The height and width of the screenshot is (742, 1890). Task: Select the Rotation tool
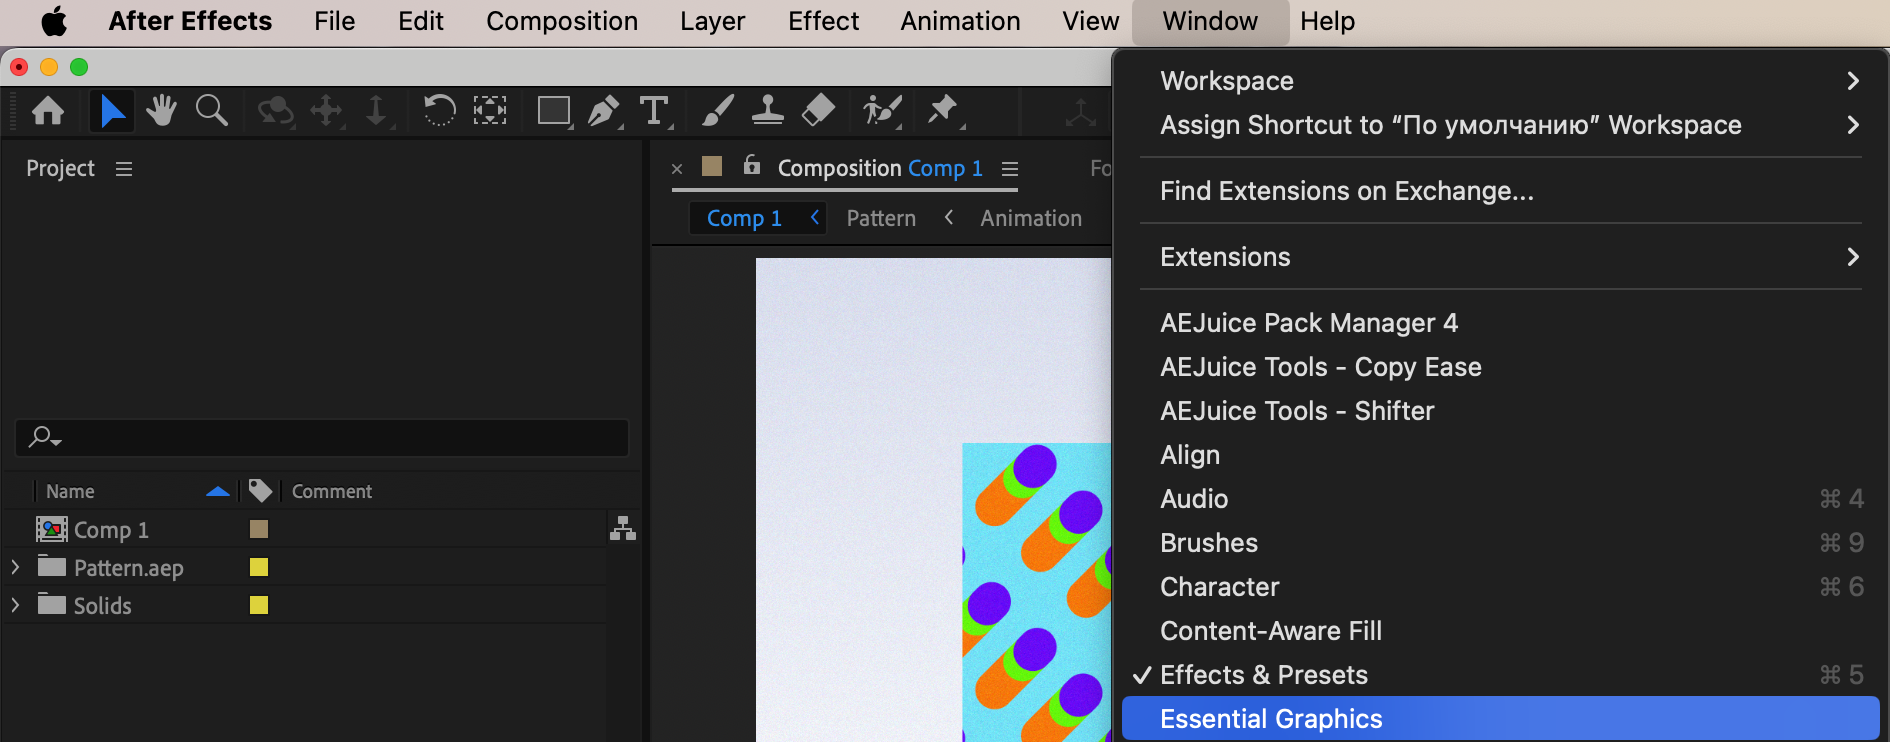[x=439, y=110]
